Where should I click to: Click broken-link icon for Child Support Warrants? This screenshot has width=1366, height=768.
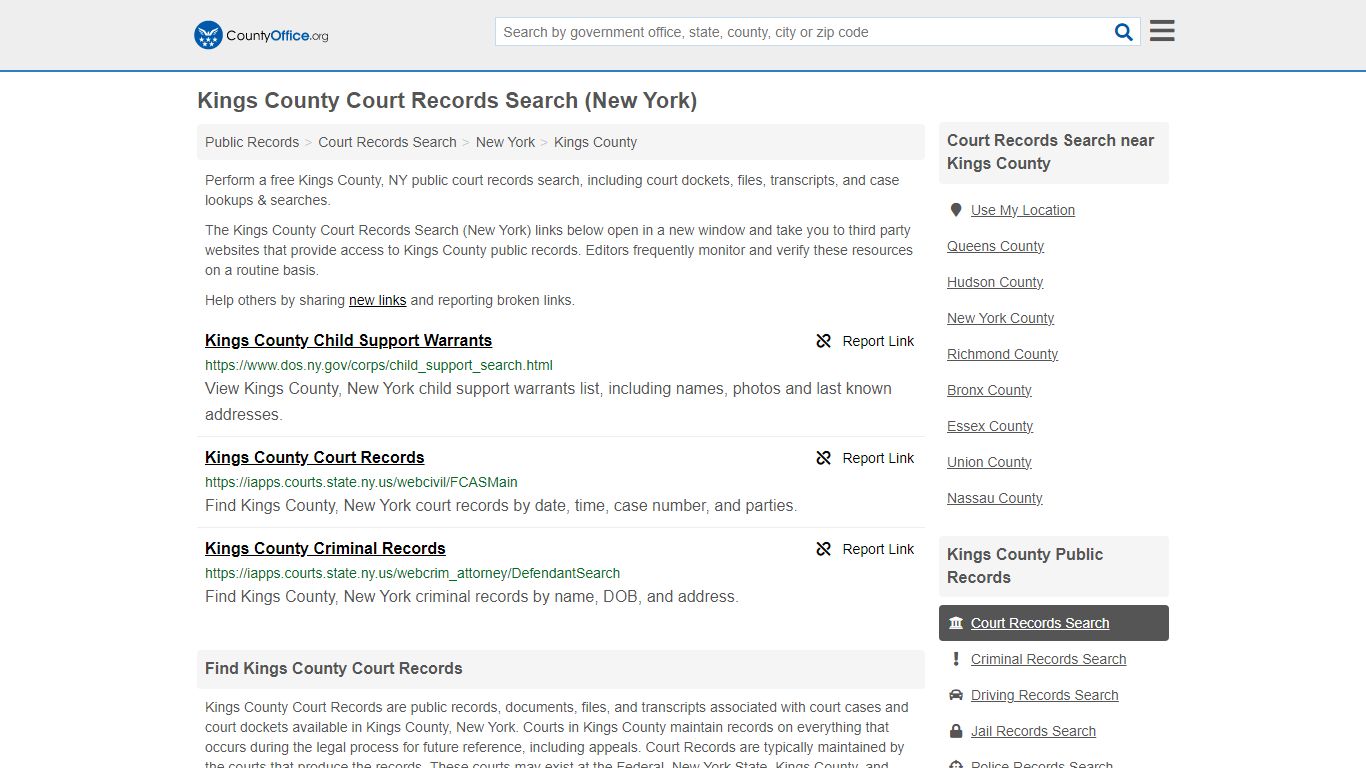(x=824, y=341)
